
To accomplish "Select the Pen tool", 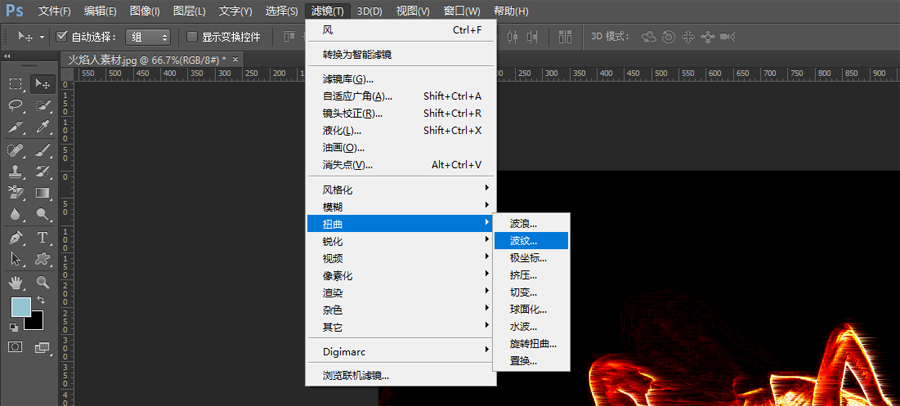I will coord(15,237).
